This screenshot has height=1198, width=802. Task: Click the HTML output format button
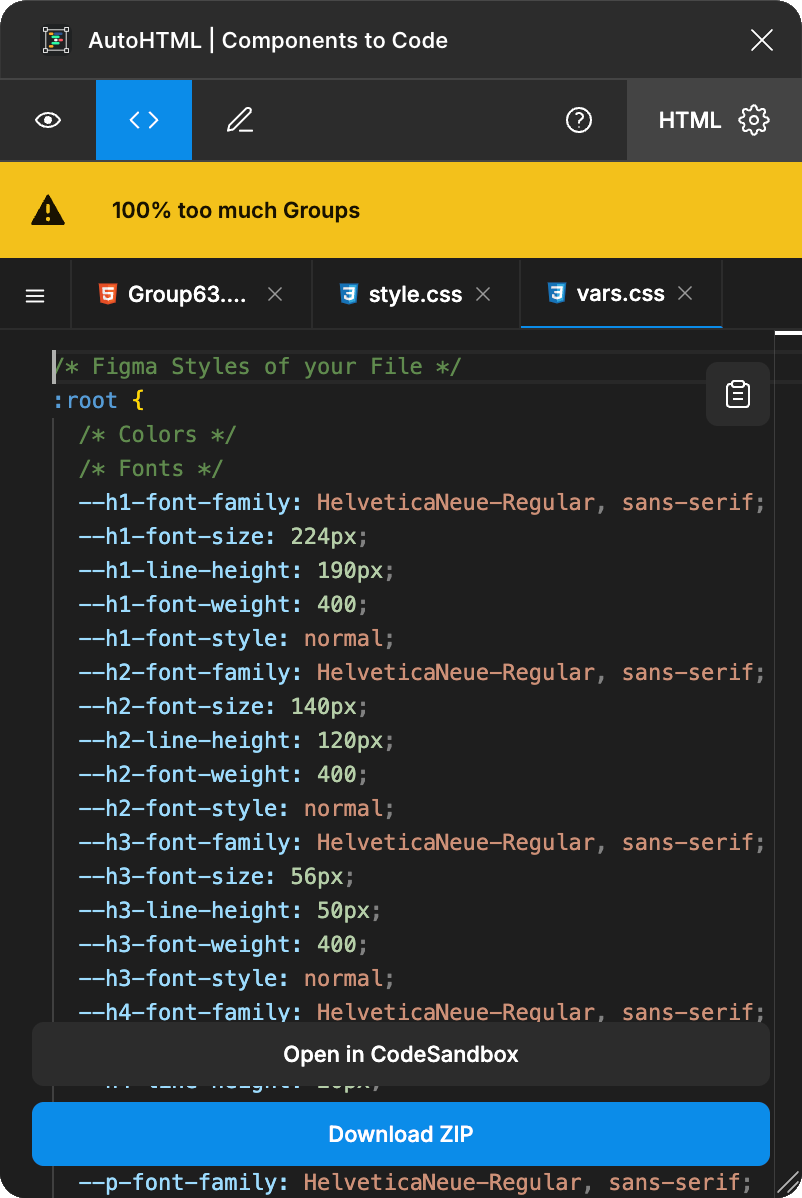click(x=690, y=120)
